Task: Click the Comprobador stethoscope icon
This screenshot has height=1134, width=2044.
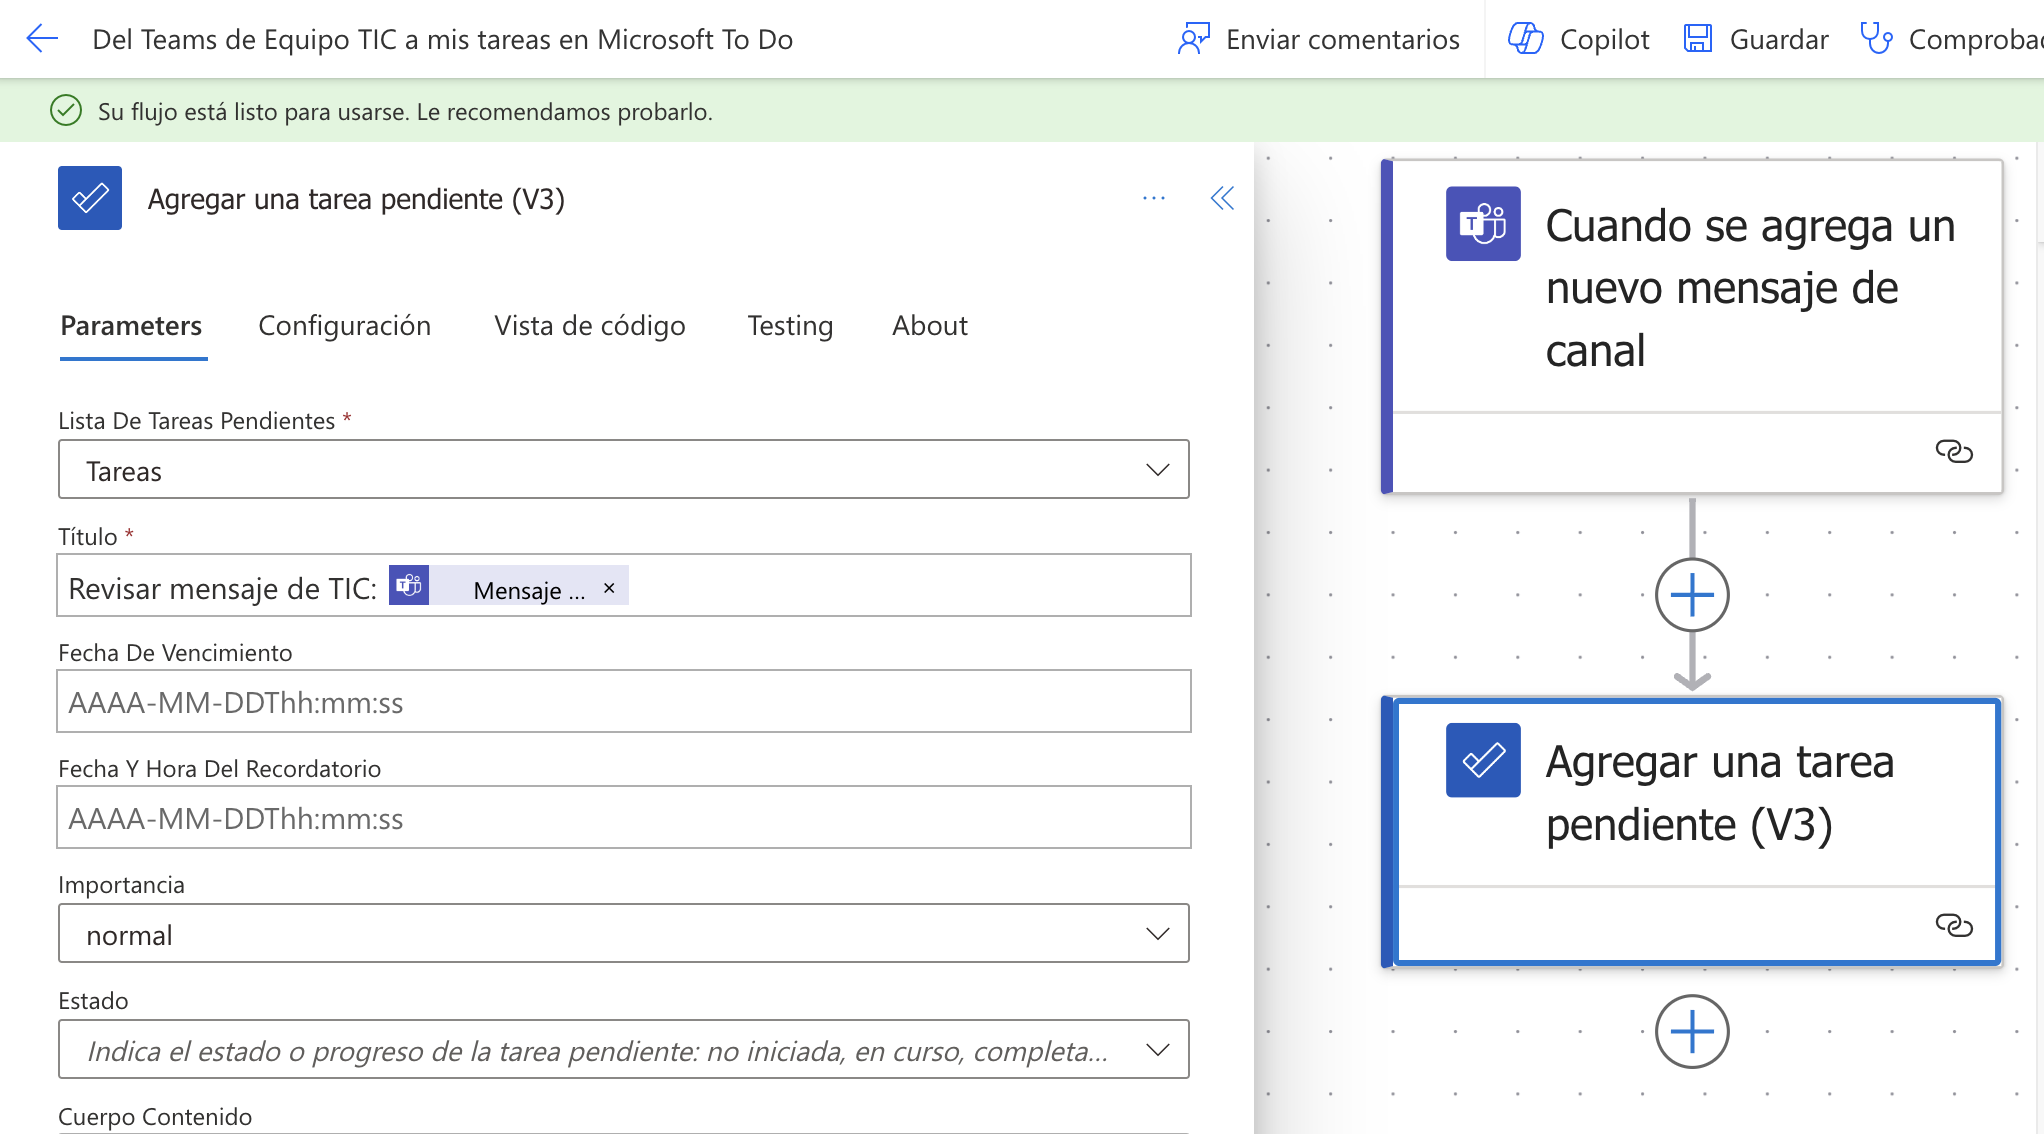Action: click(x=1876, y=39)
